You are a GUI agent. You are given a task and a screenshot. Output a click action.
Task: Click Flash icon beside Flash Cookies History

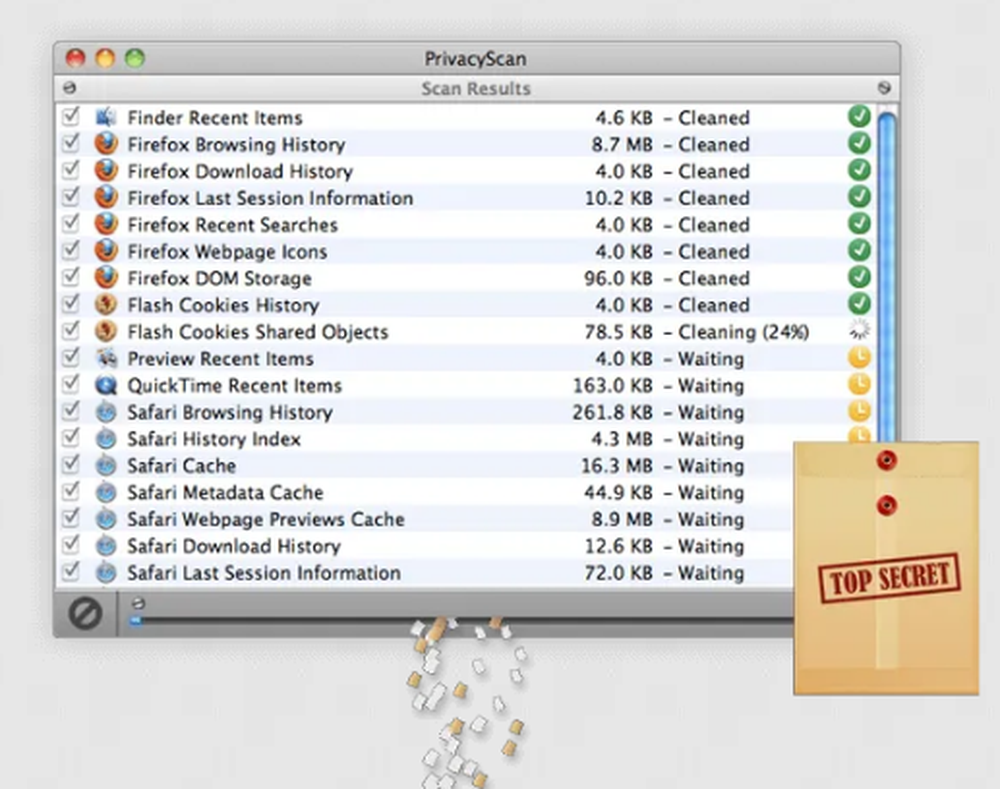point(106,305)
